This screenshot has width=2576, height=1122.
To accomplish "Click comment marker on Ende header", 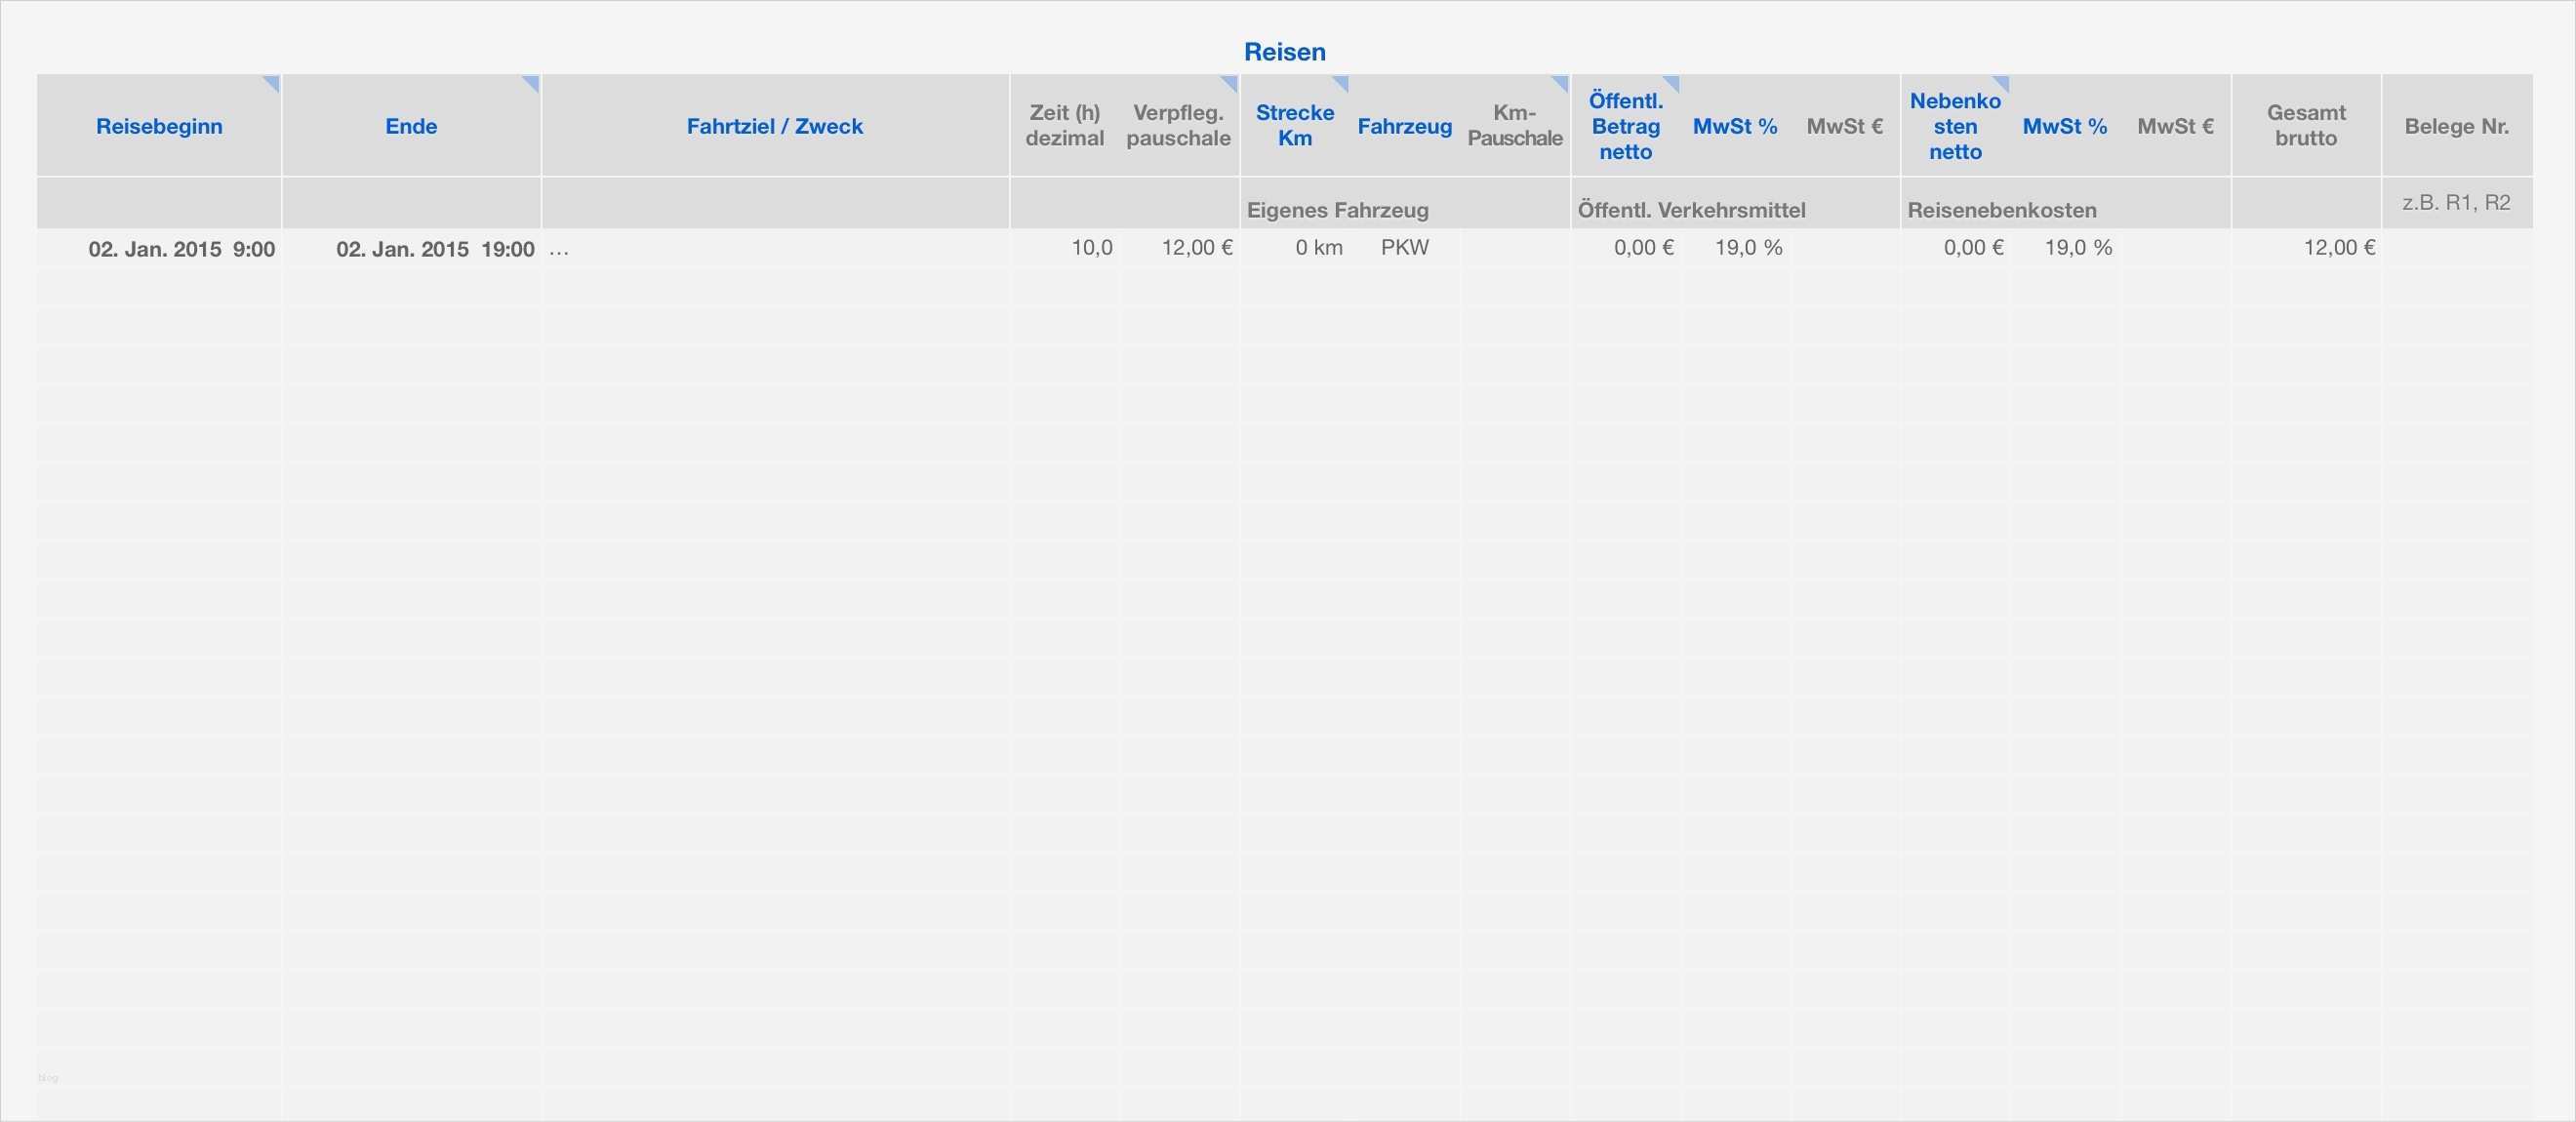I will tap(532, 82).
